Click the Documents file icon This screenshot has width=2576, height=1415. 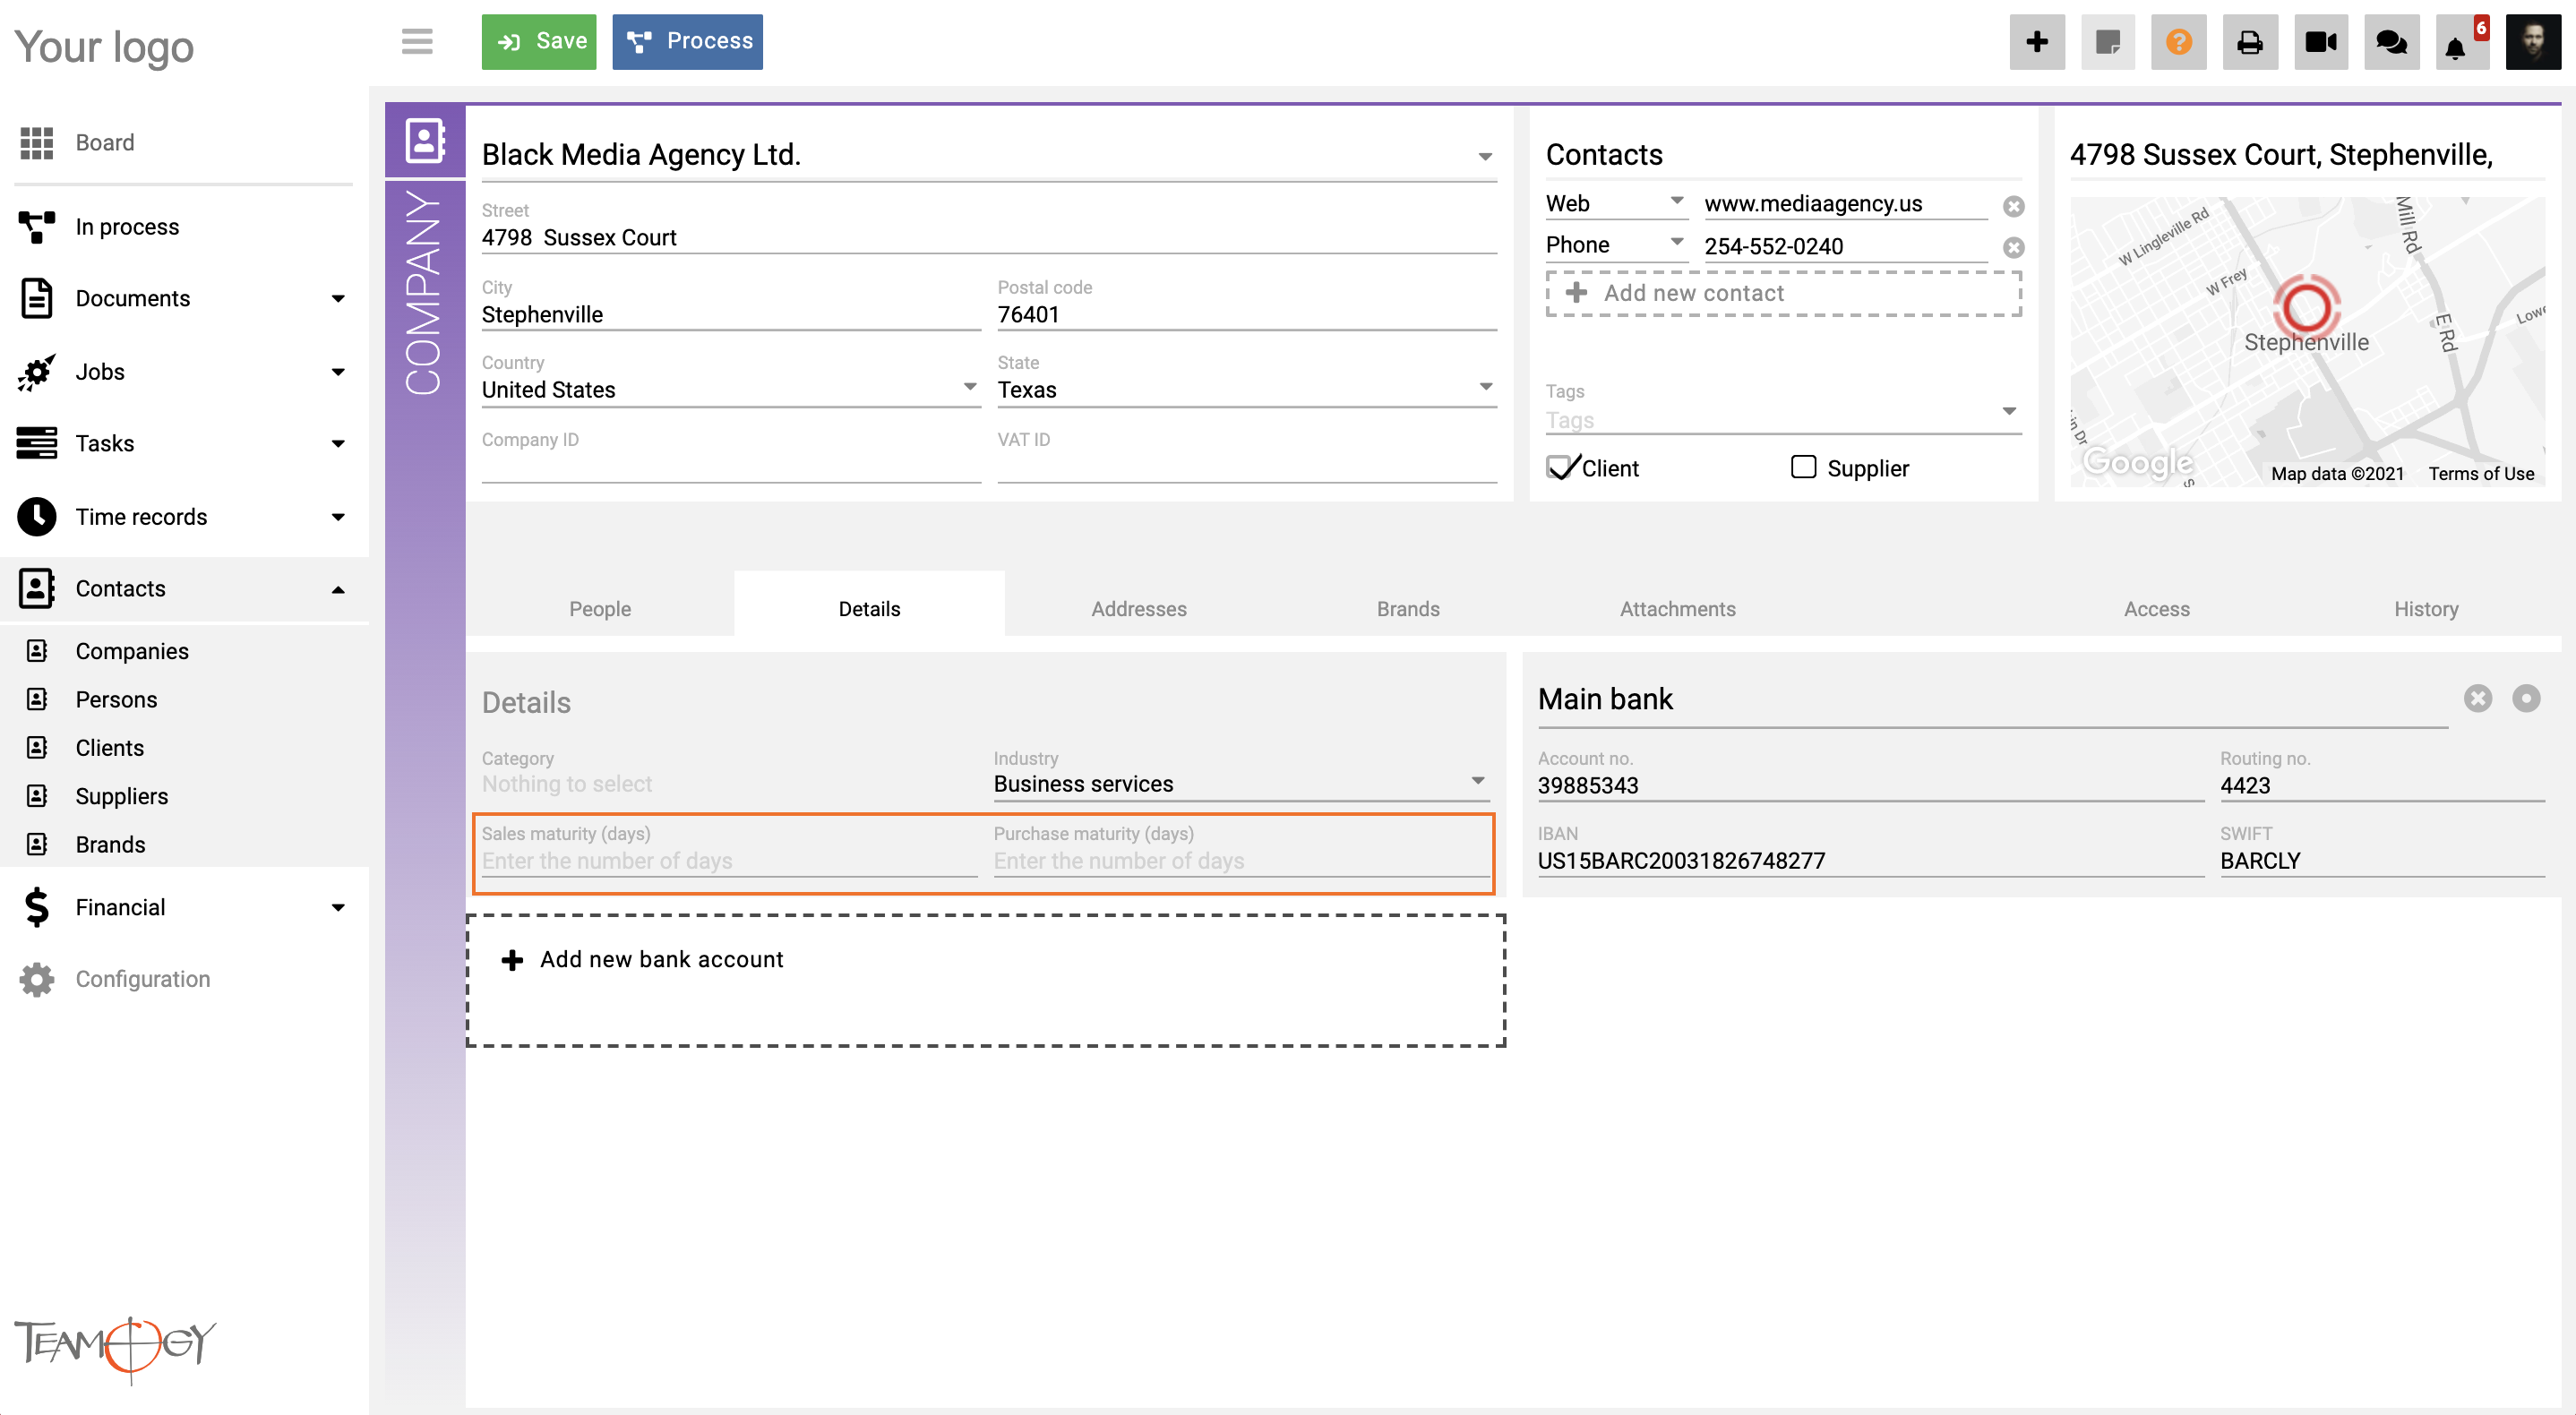[x=37, y=298]
